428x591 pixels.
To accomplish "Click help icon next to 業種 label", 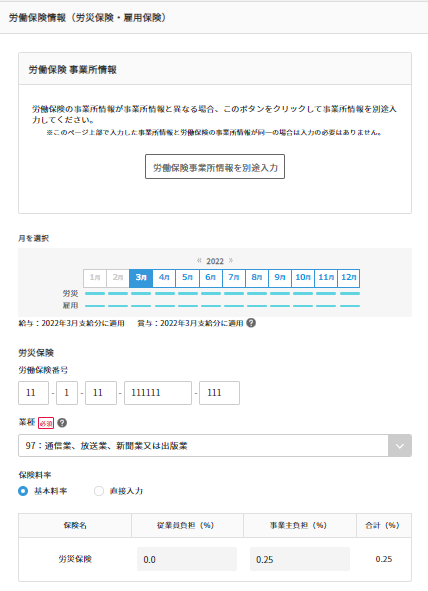I will 62,423.
